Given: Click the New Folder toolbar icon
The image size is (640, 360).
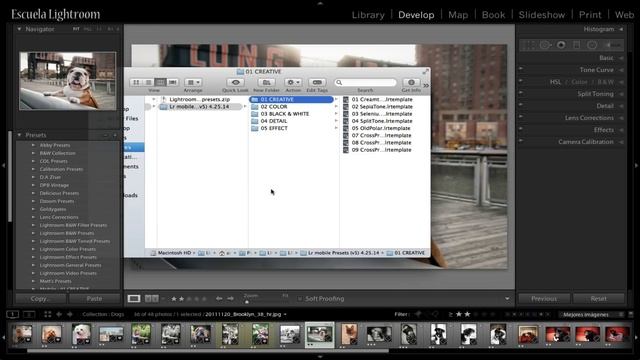Looking at the screenshot, I should [266, 82].
